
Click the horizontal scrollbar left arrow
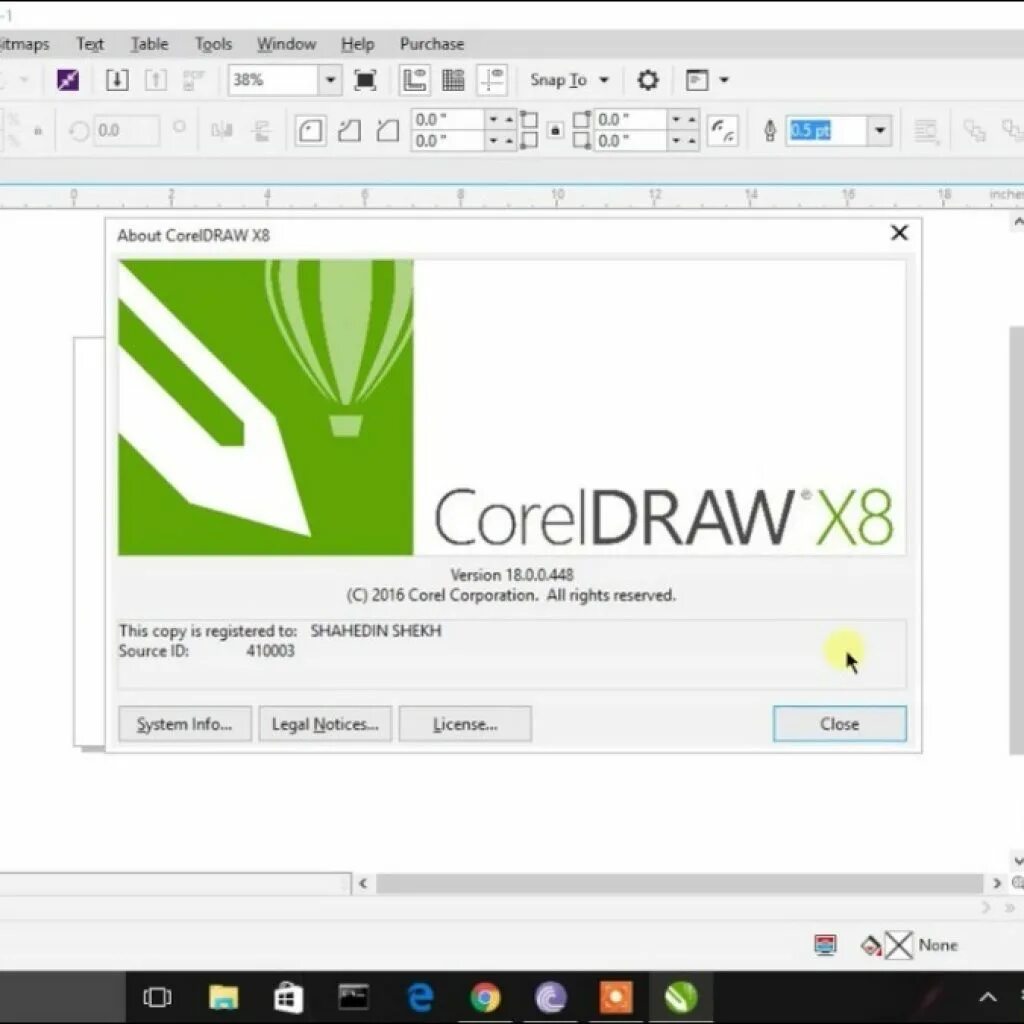(x=363, y=884)
